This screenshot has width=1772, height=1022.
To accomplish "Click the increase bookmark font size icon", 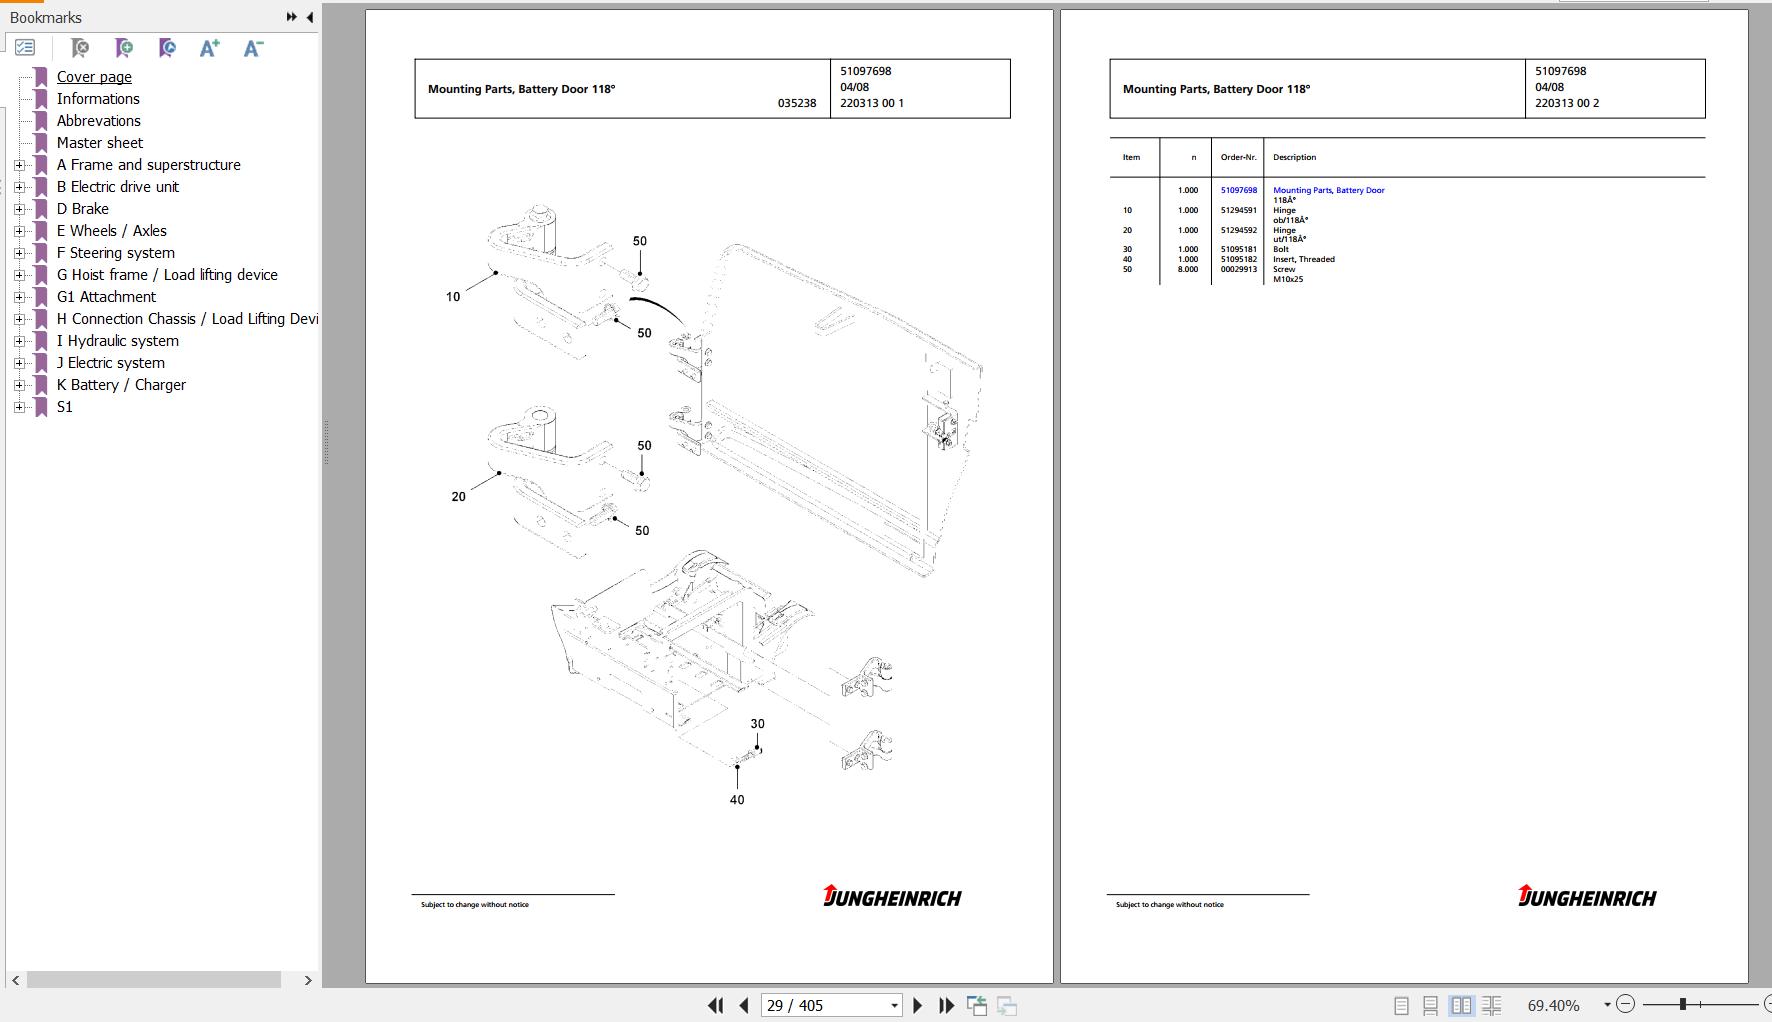I will 209,48.
